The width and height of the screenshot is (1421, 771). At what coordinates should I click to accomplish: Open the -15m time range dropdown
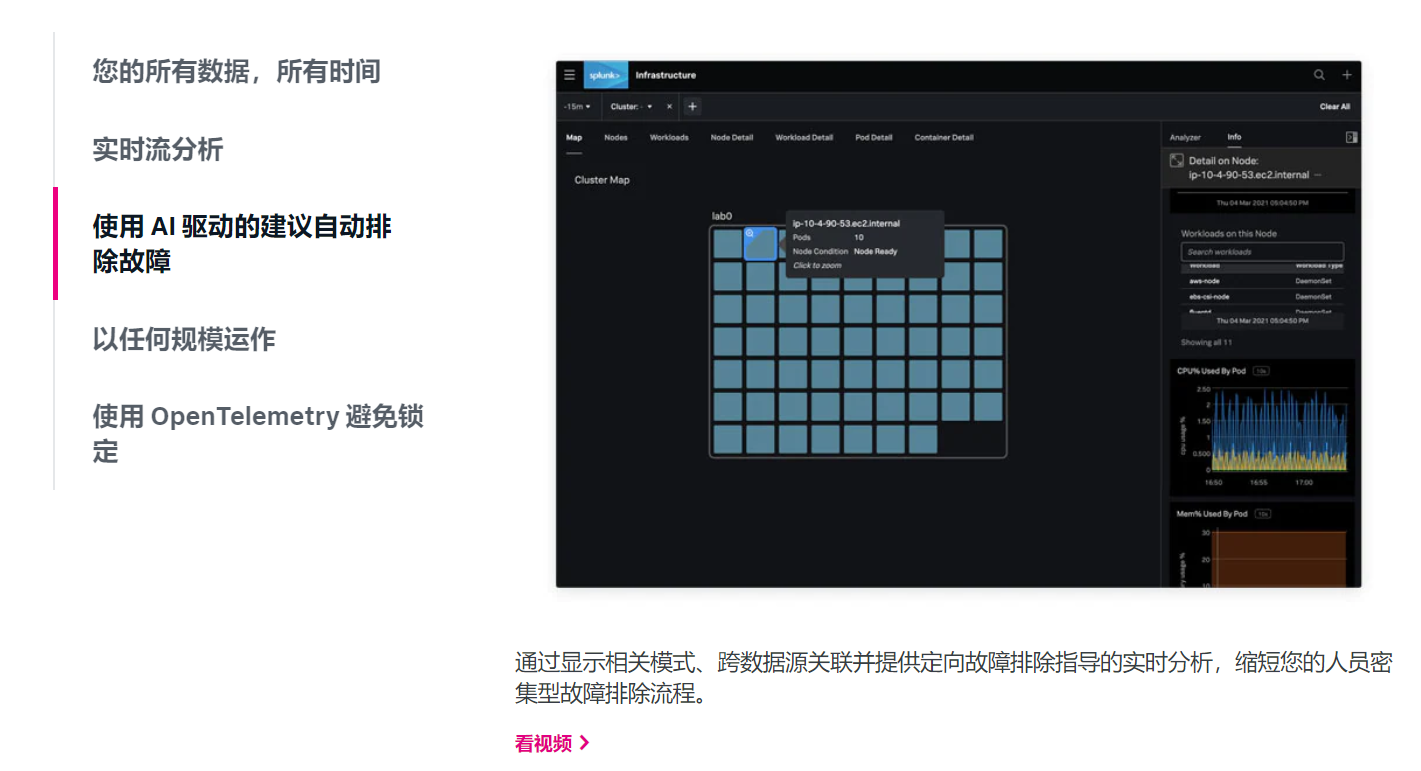576,106
